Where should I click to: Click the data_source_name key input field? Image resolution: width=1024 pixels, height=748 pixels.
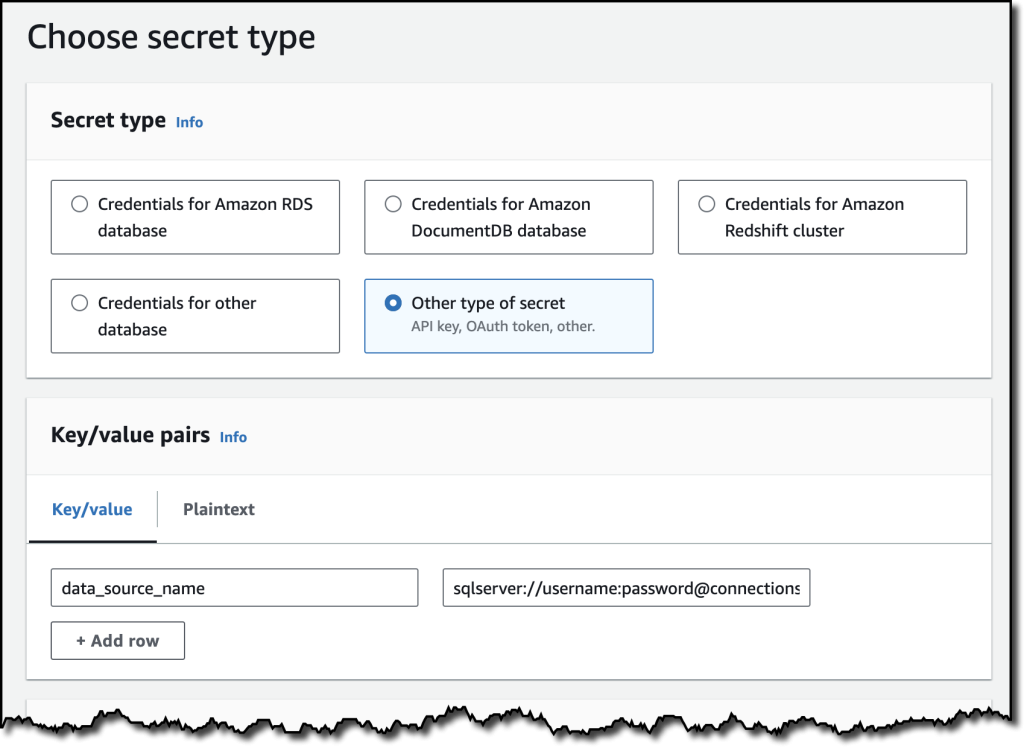coord(234,588)
